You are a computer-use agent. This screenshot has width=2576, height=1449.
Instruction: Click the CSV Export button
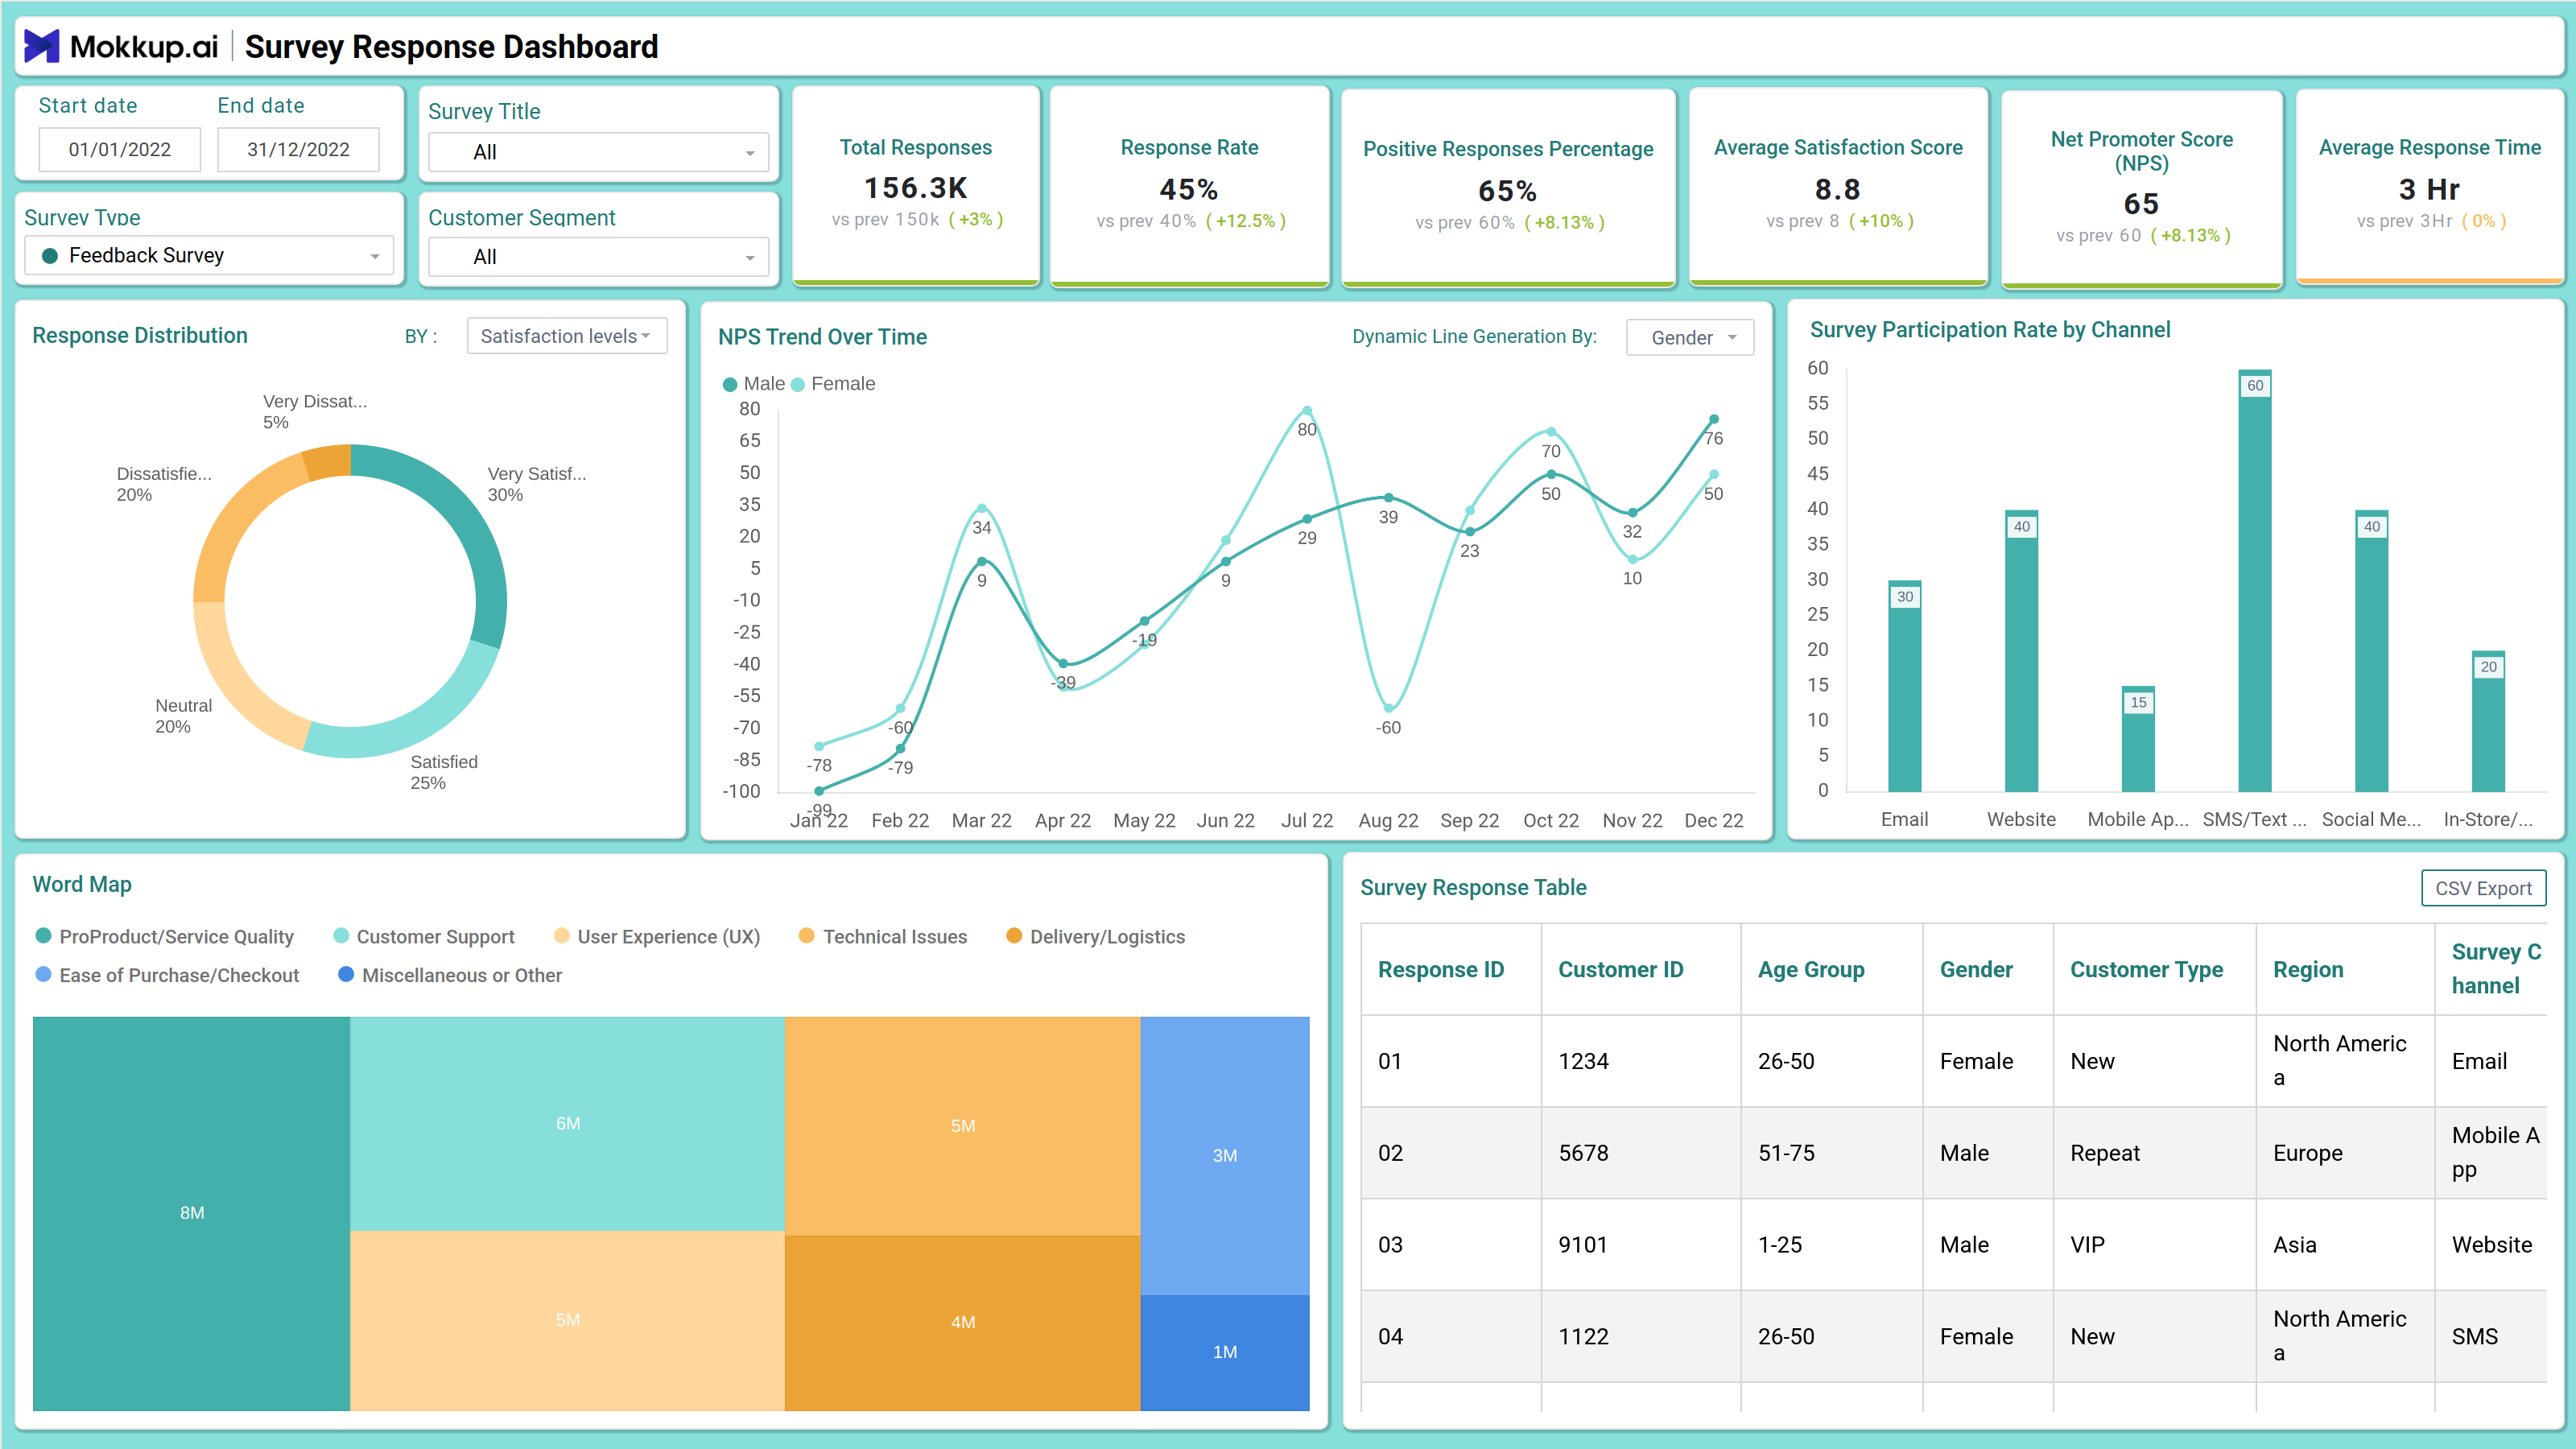click(x=2483, y=888)
